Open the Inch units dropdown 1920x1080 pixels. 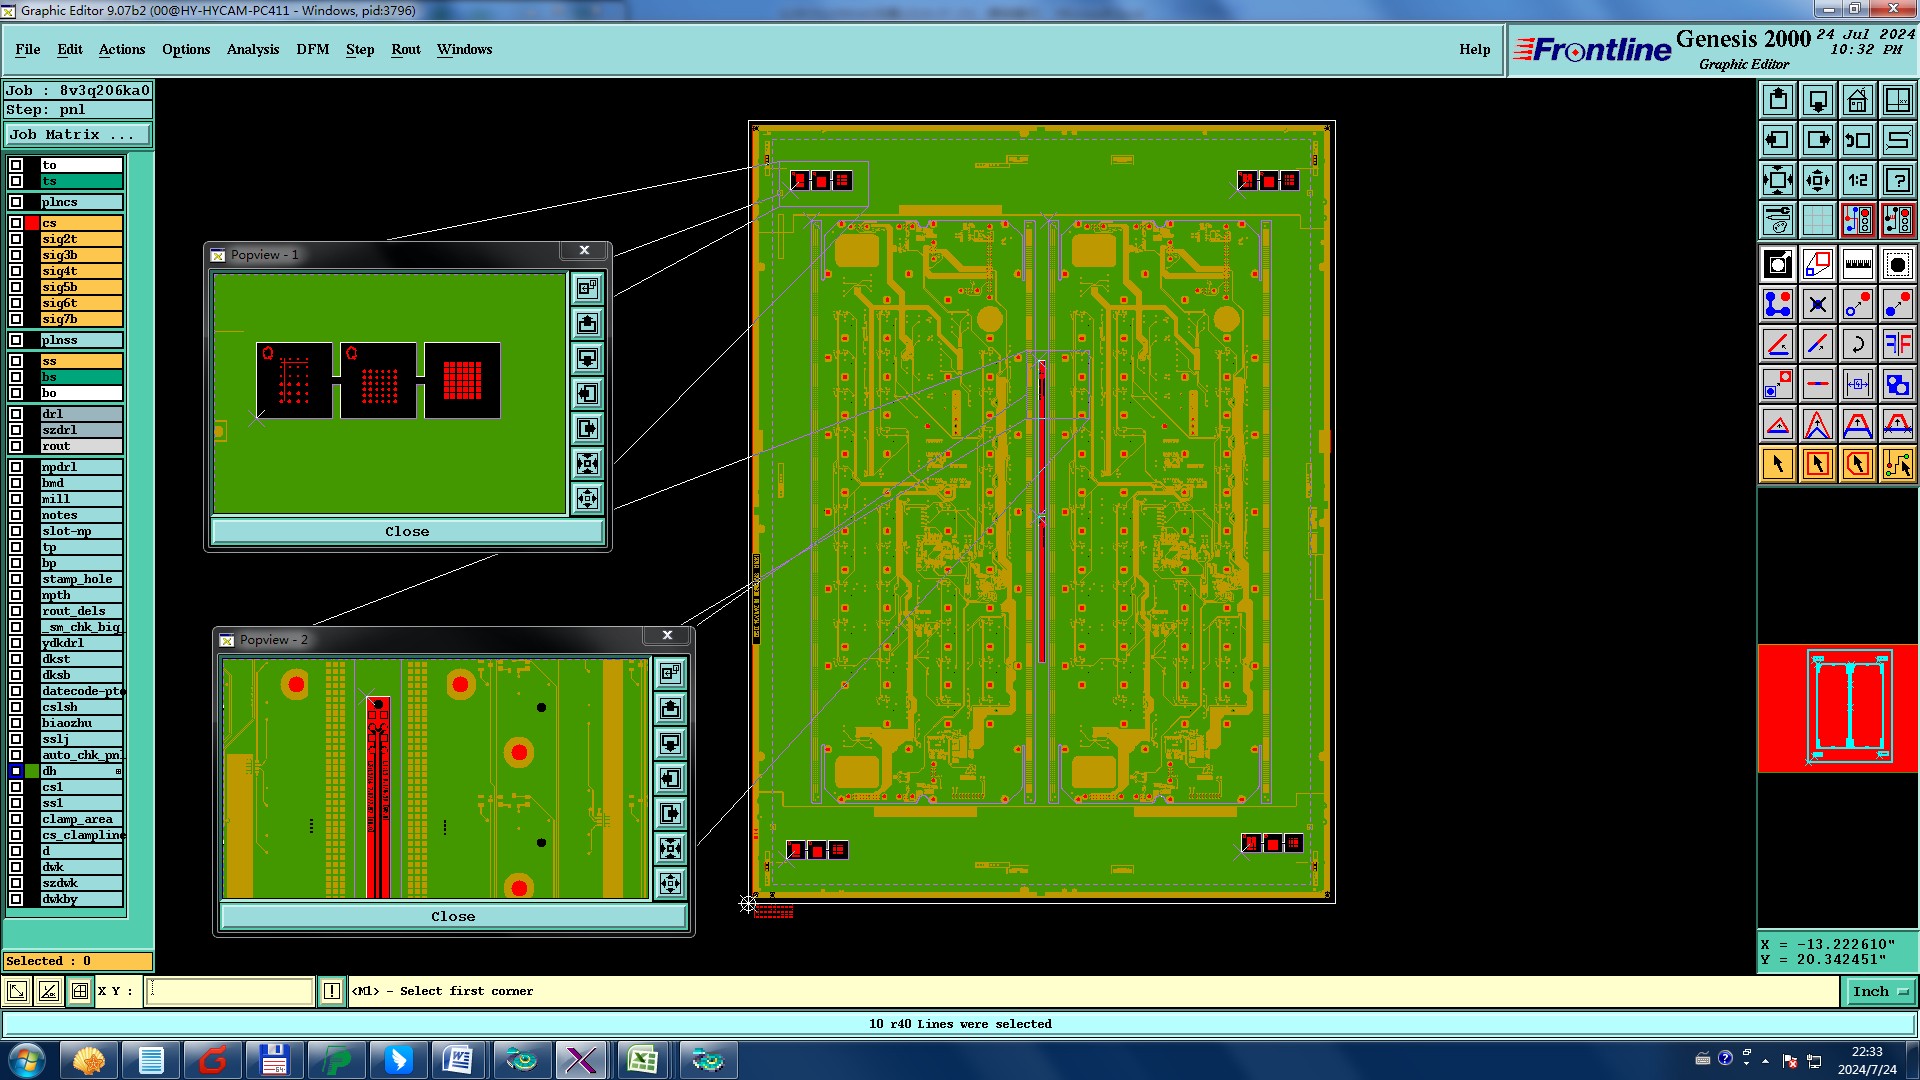[x=1880, y=991]
